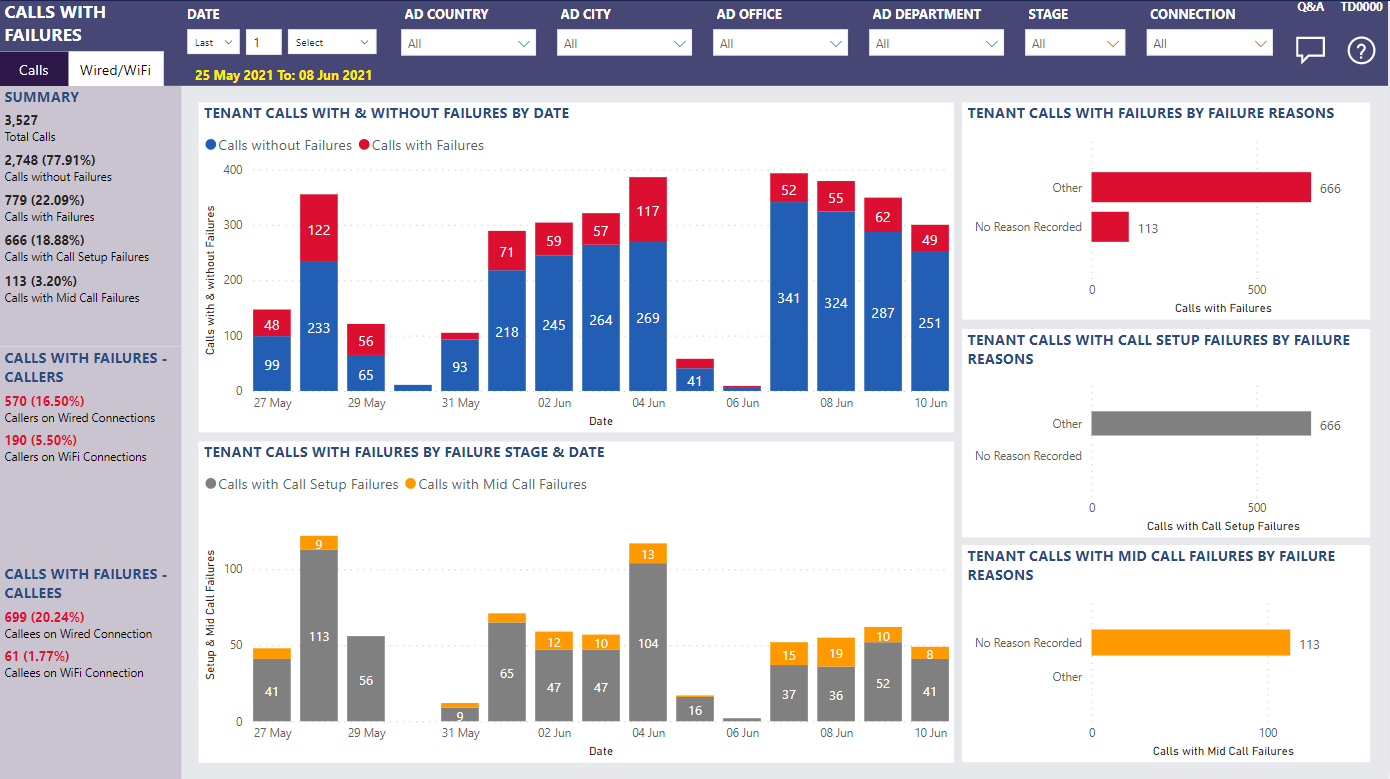Click the red 'No Reason Recorded' bar
Image resolution: width=1390 pixels, height=779 pixels.
point(1110,227)
